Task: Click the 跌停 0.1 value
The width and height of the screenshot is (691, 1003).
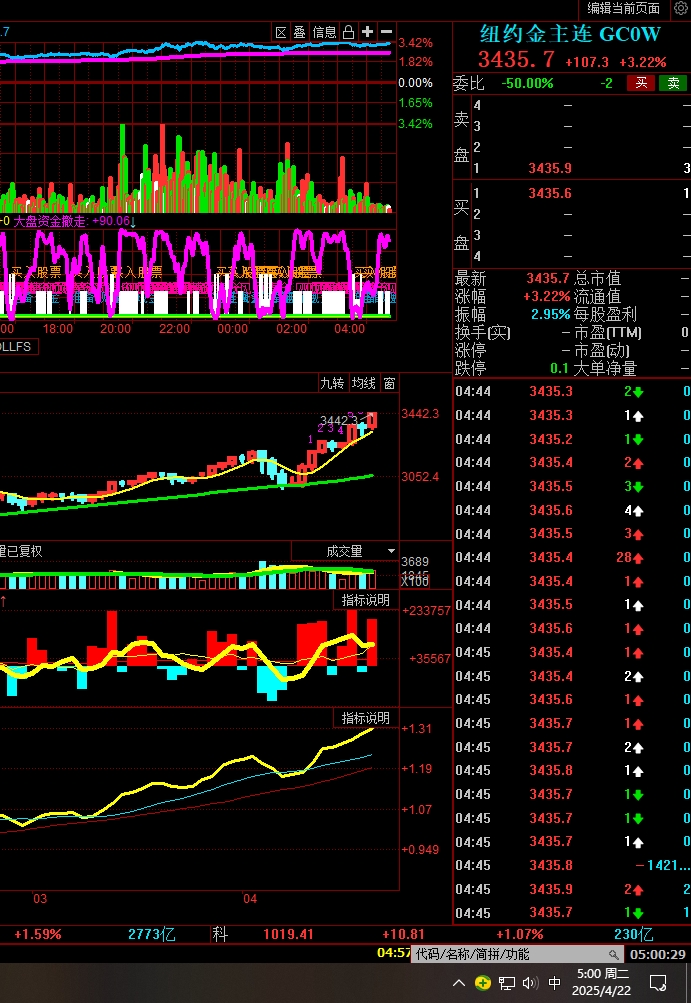Action: pyautogui.click(x=559, y=368)
